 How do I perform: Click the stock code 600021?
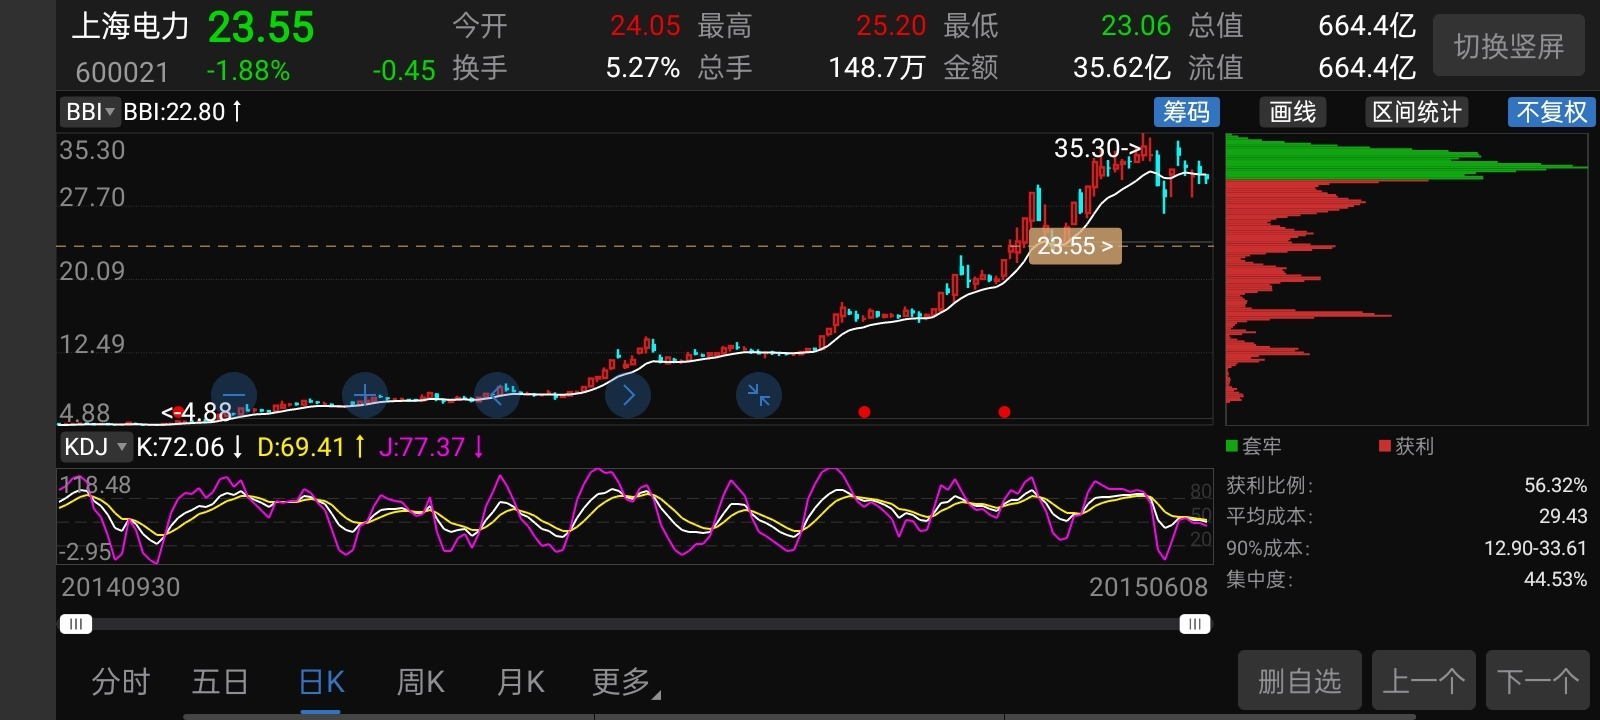pyautogui.click(x=122, y=72)
